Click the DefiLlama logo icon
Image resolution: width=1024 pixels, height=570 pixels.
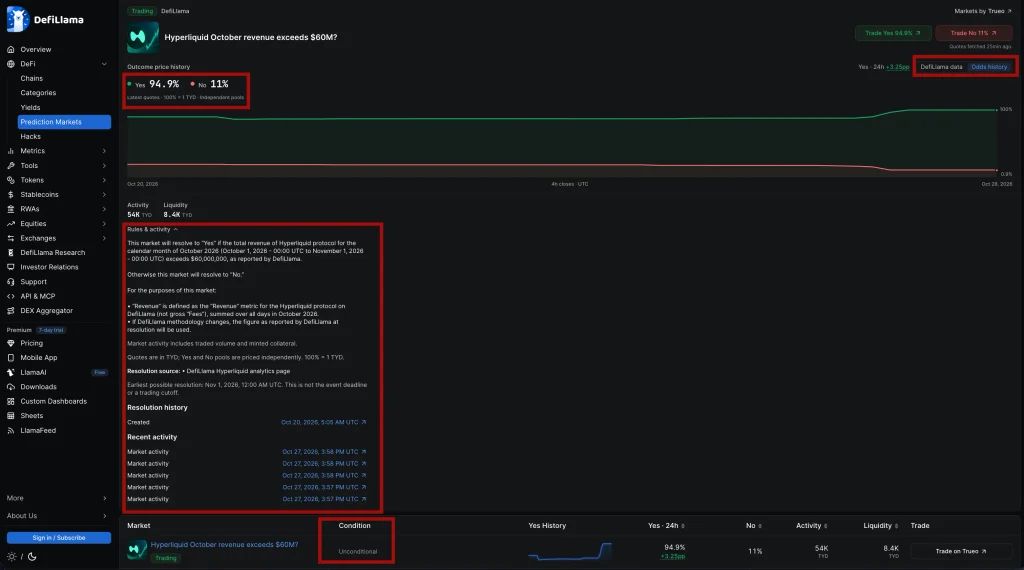[18, 19]
